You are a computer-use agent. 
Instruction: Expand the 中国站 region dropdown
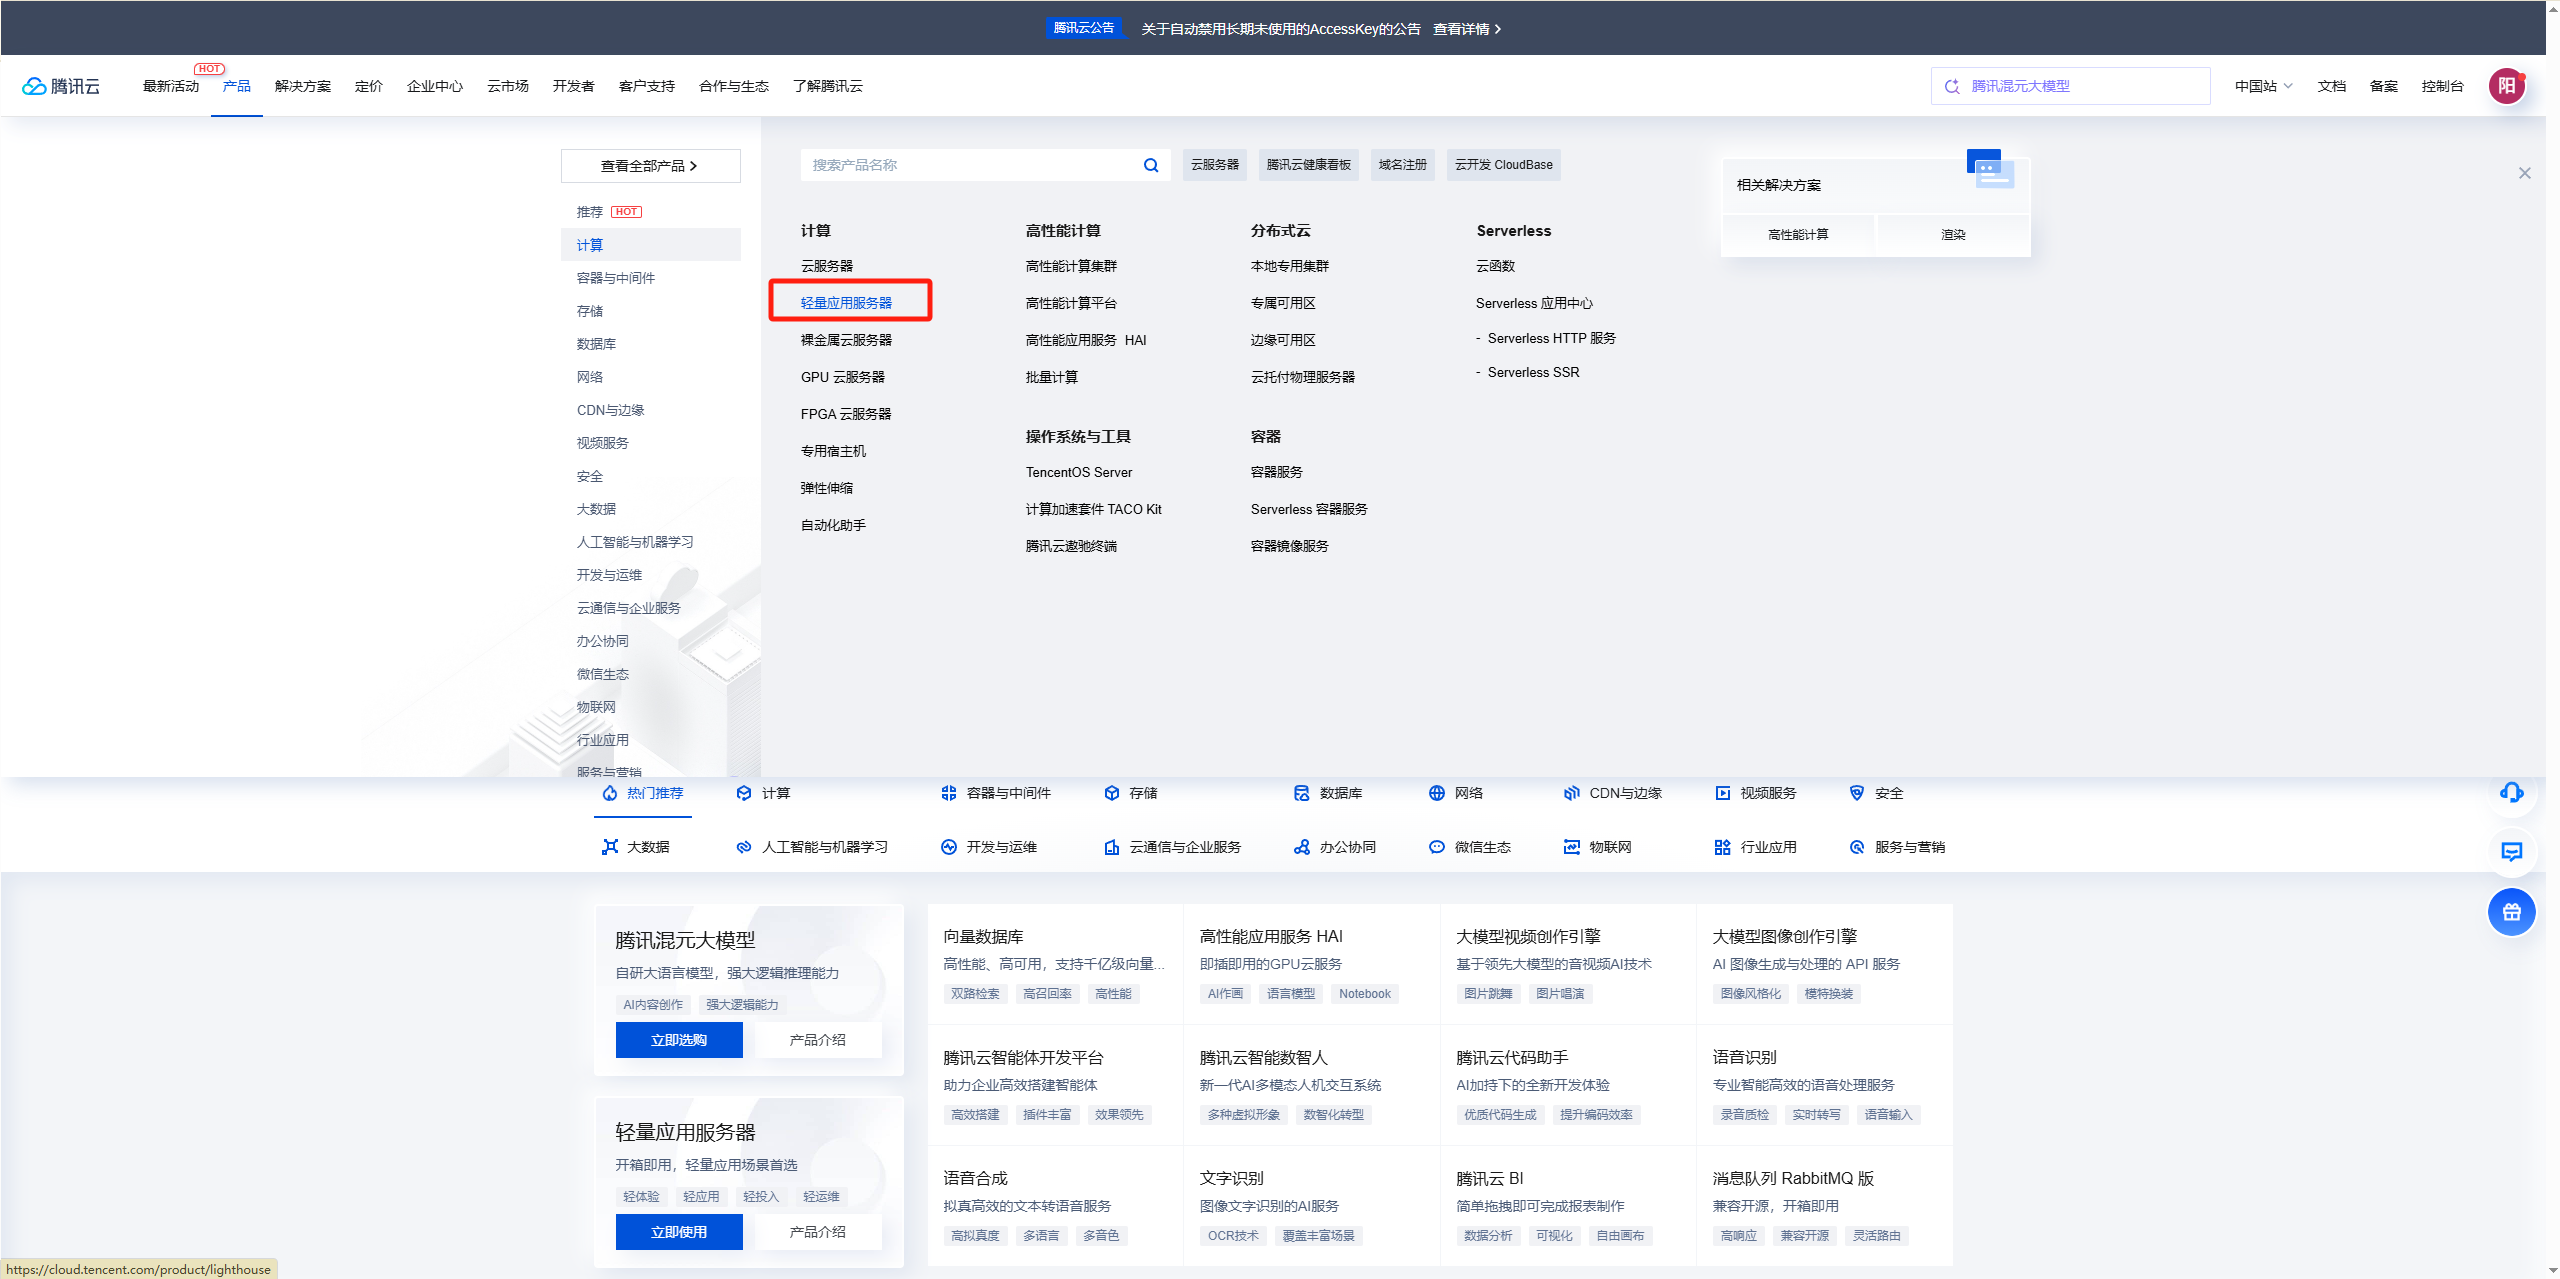(2264, 86)
